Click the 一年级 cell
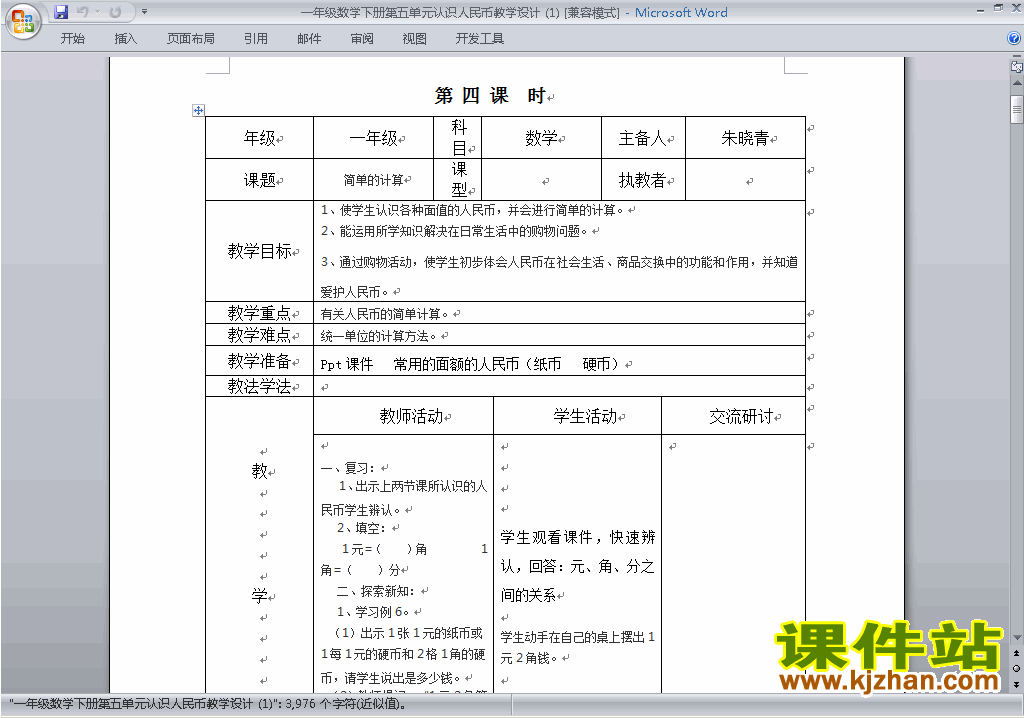The width and height of the screenshot is (1024, 718). tap(374, 138)
